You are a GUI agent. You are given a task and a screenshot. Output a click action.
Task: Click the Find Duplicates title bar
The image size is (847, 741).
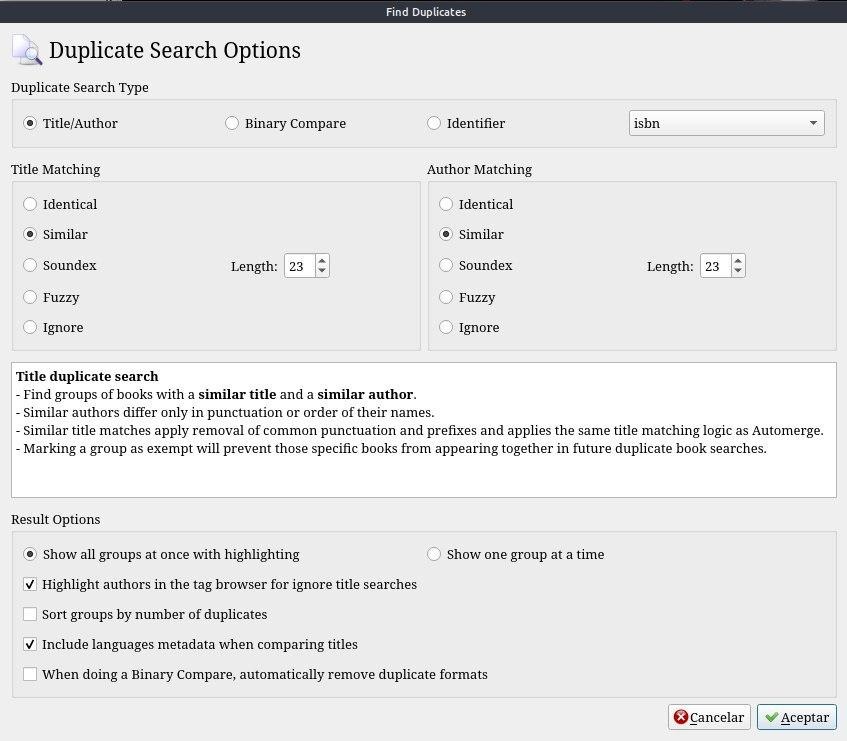(x=424, y=11)
